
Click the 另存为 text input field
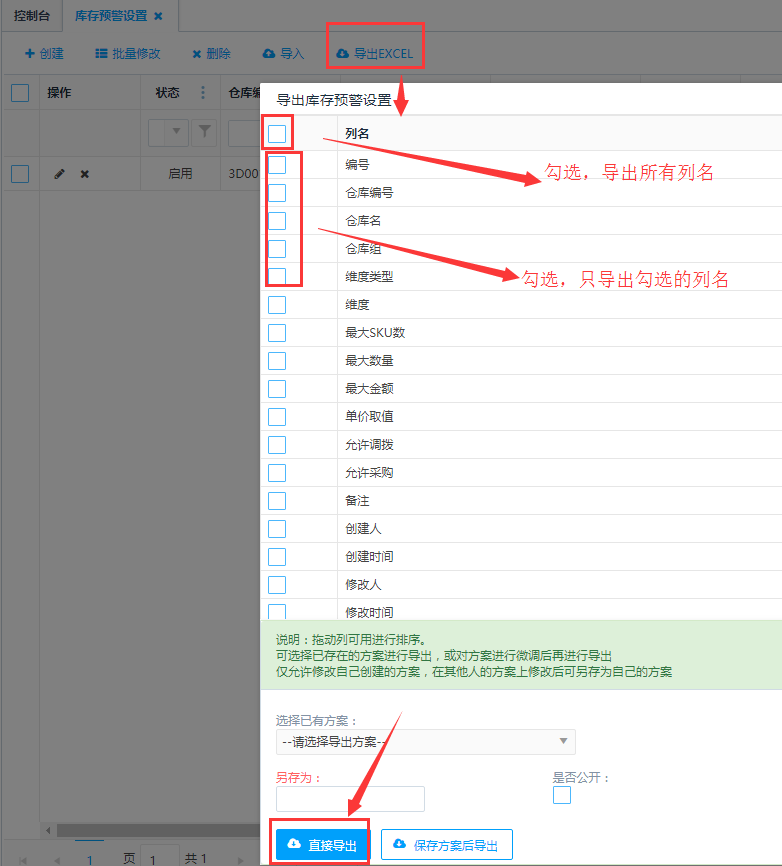coord(350,798)
